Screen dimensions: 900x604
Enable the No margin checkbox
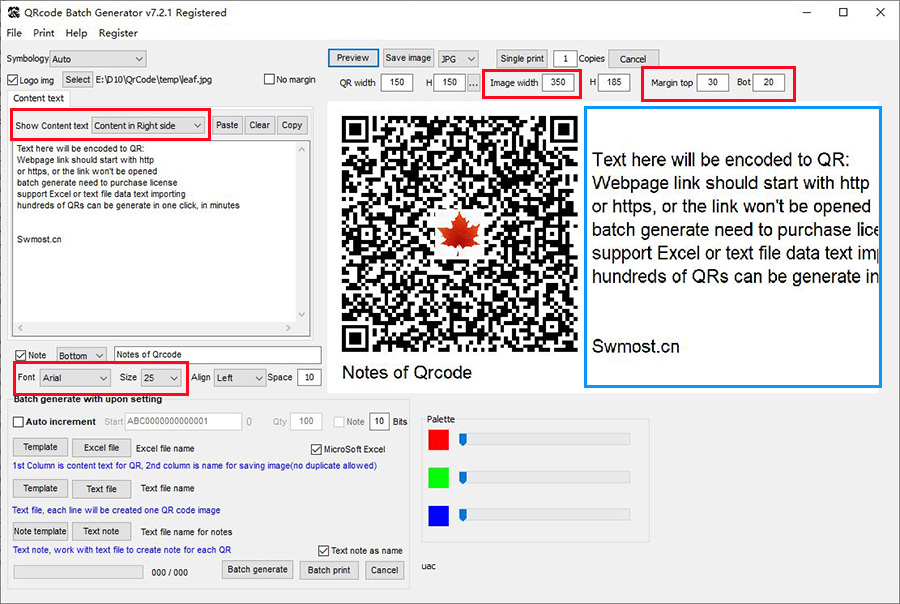click(269, 79)
